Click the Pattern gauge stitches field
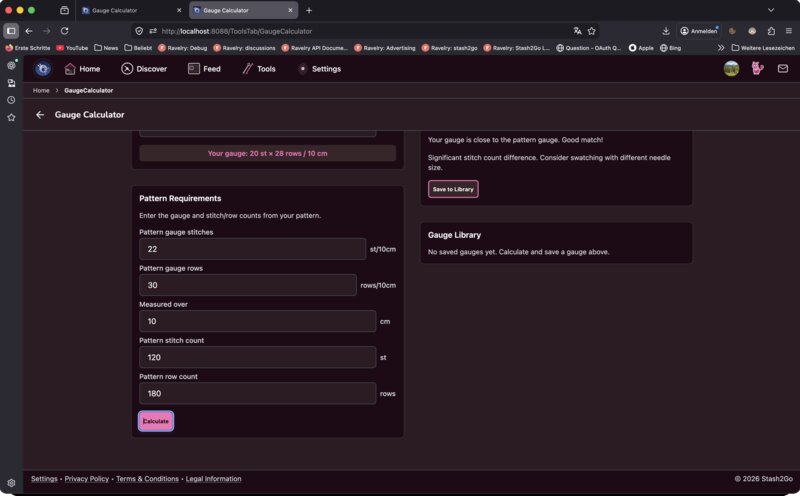 point(253,249)
